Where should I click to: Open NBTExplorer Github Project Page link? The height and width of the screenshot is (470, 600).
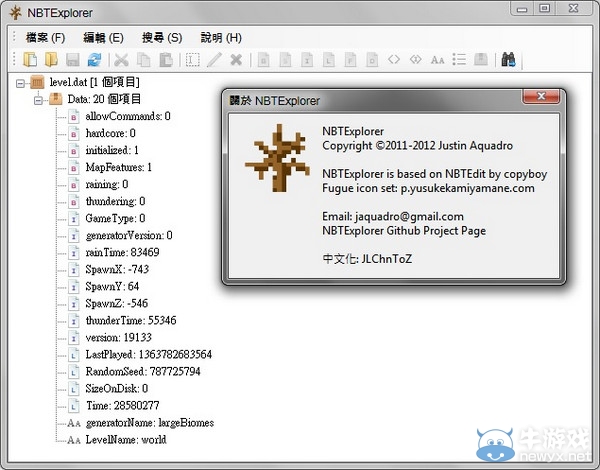coord(404,231)
